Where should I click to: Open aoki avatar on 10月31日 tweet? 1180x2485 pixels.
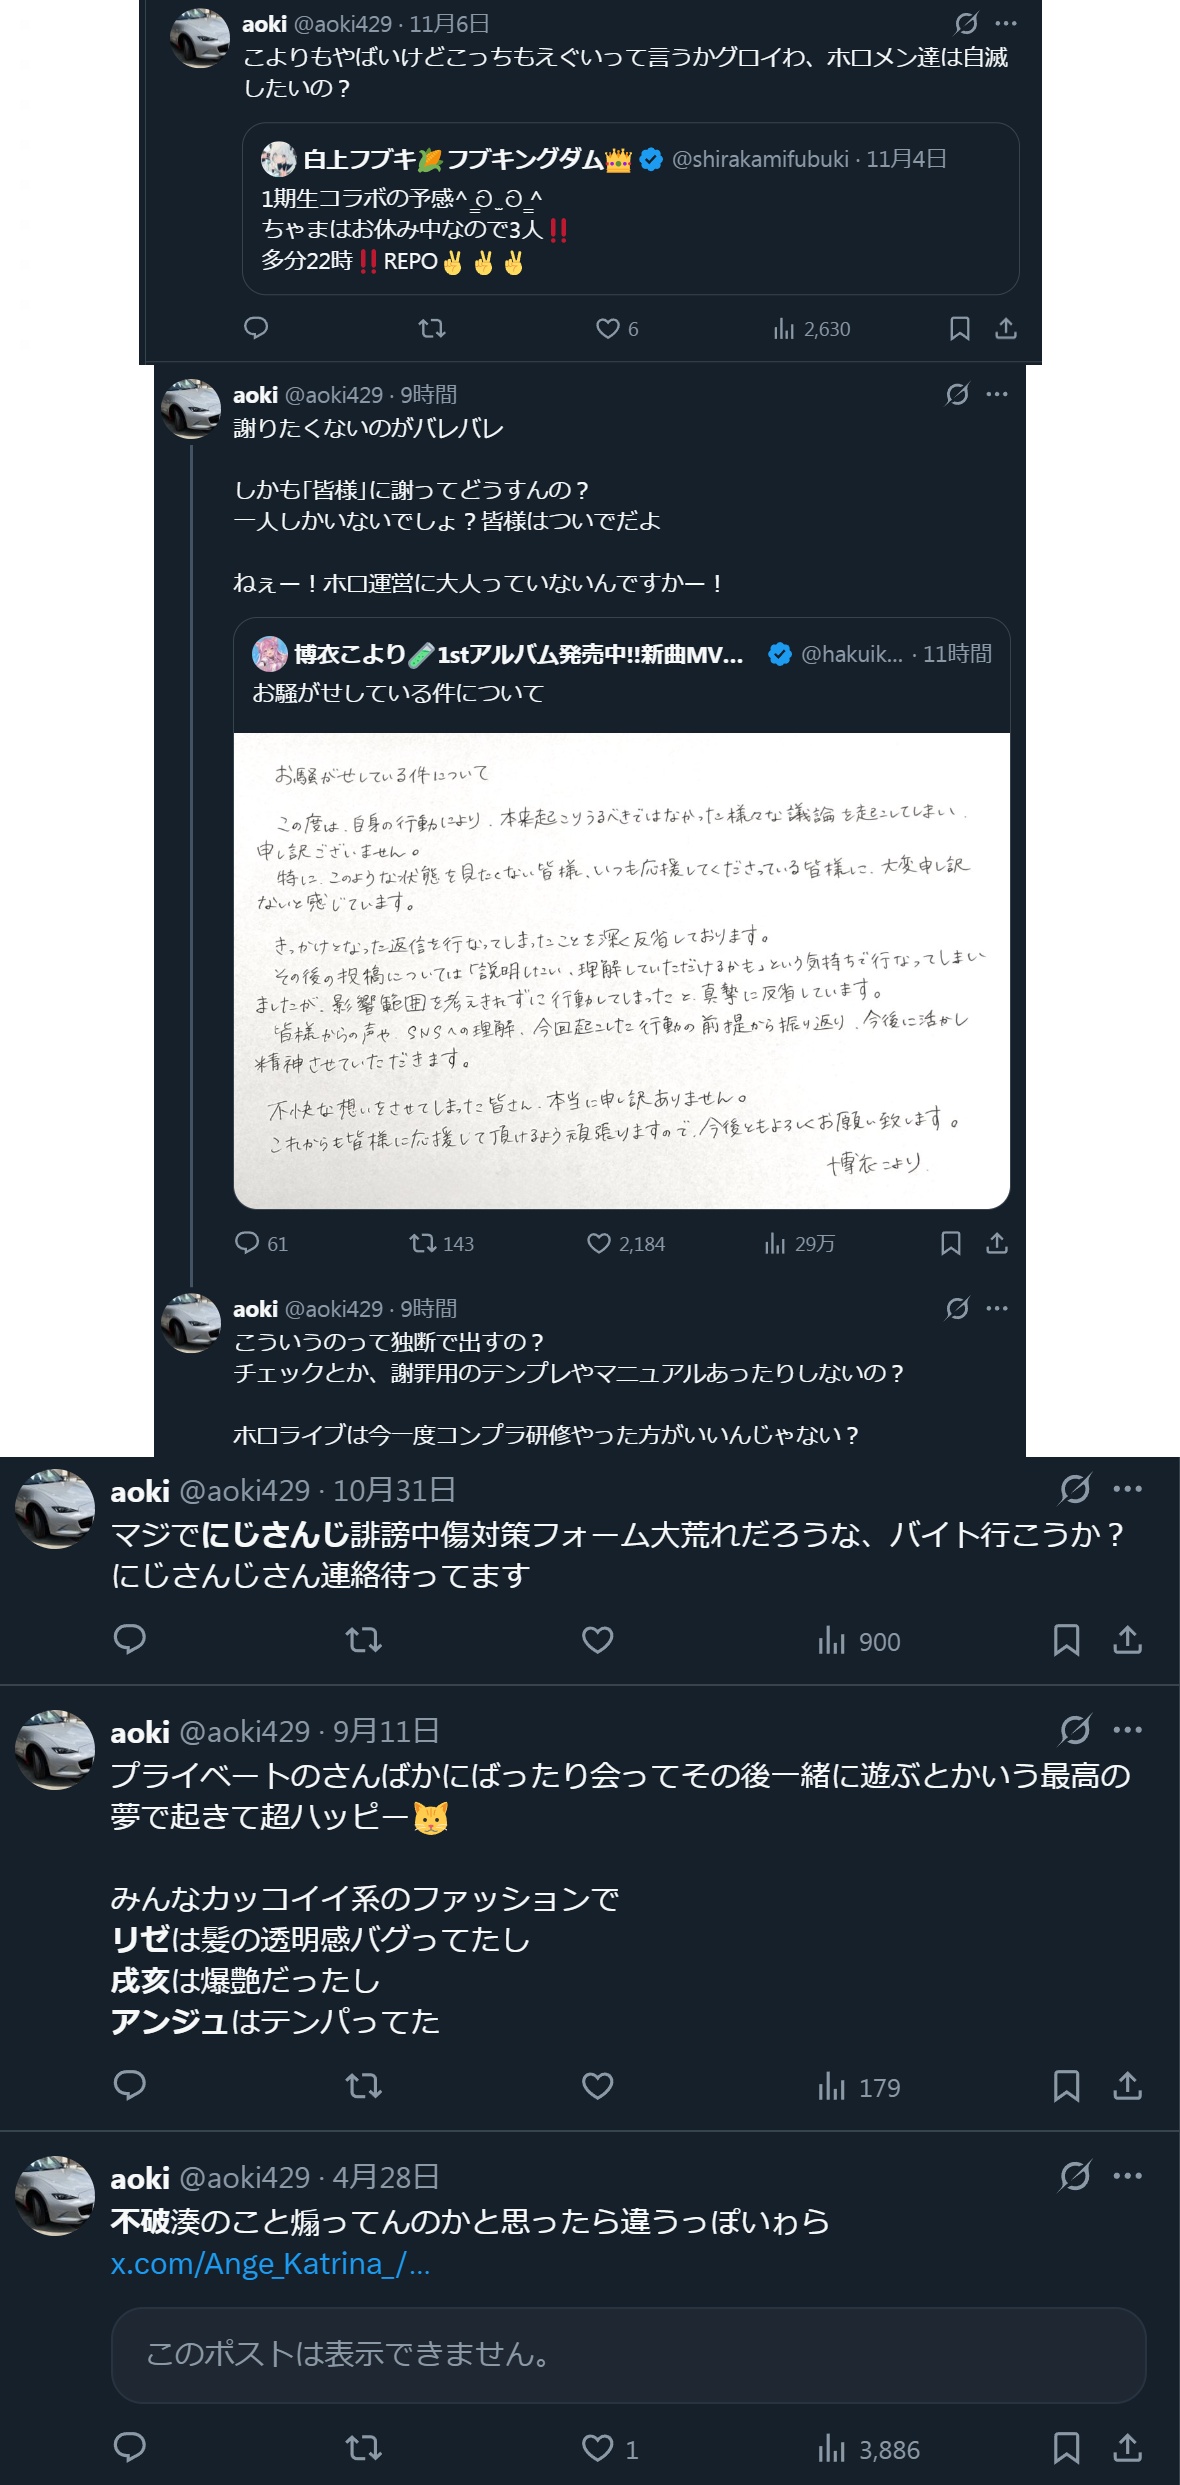pos(55,1509)
